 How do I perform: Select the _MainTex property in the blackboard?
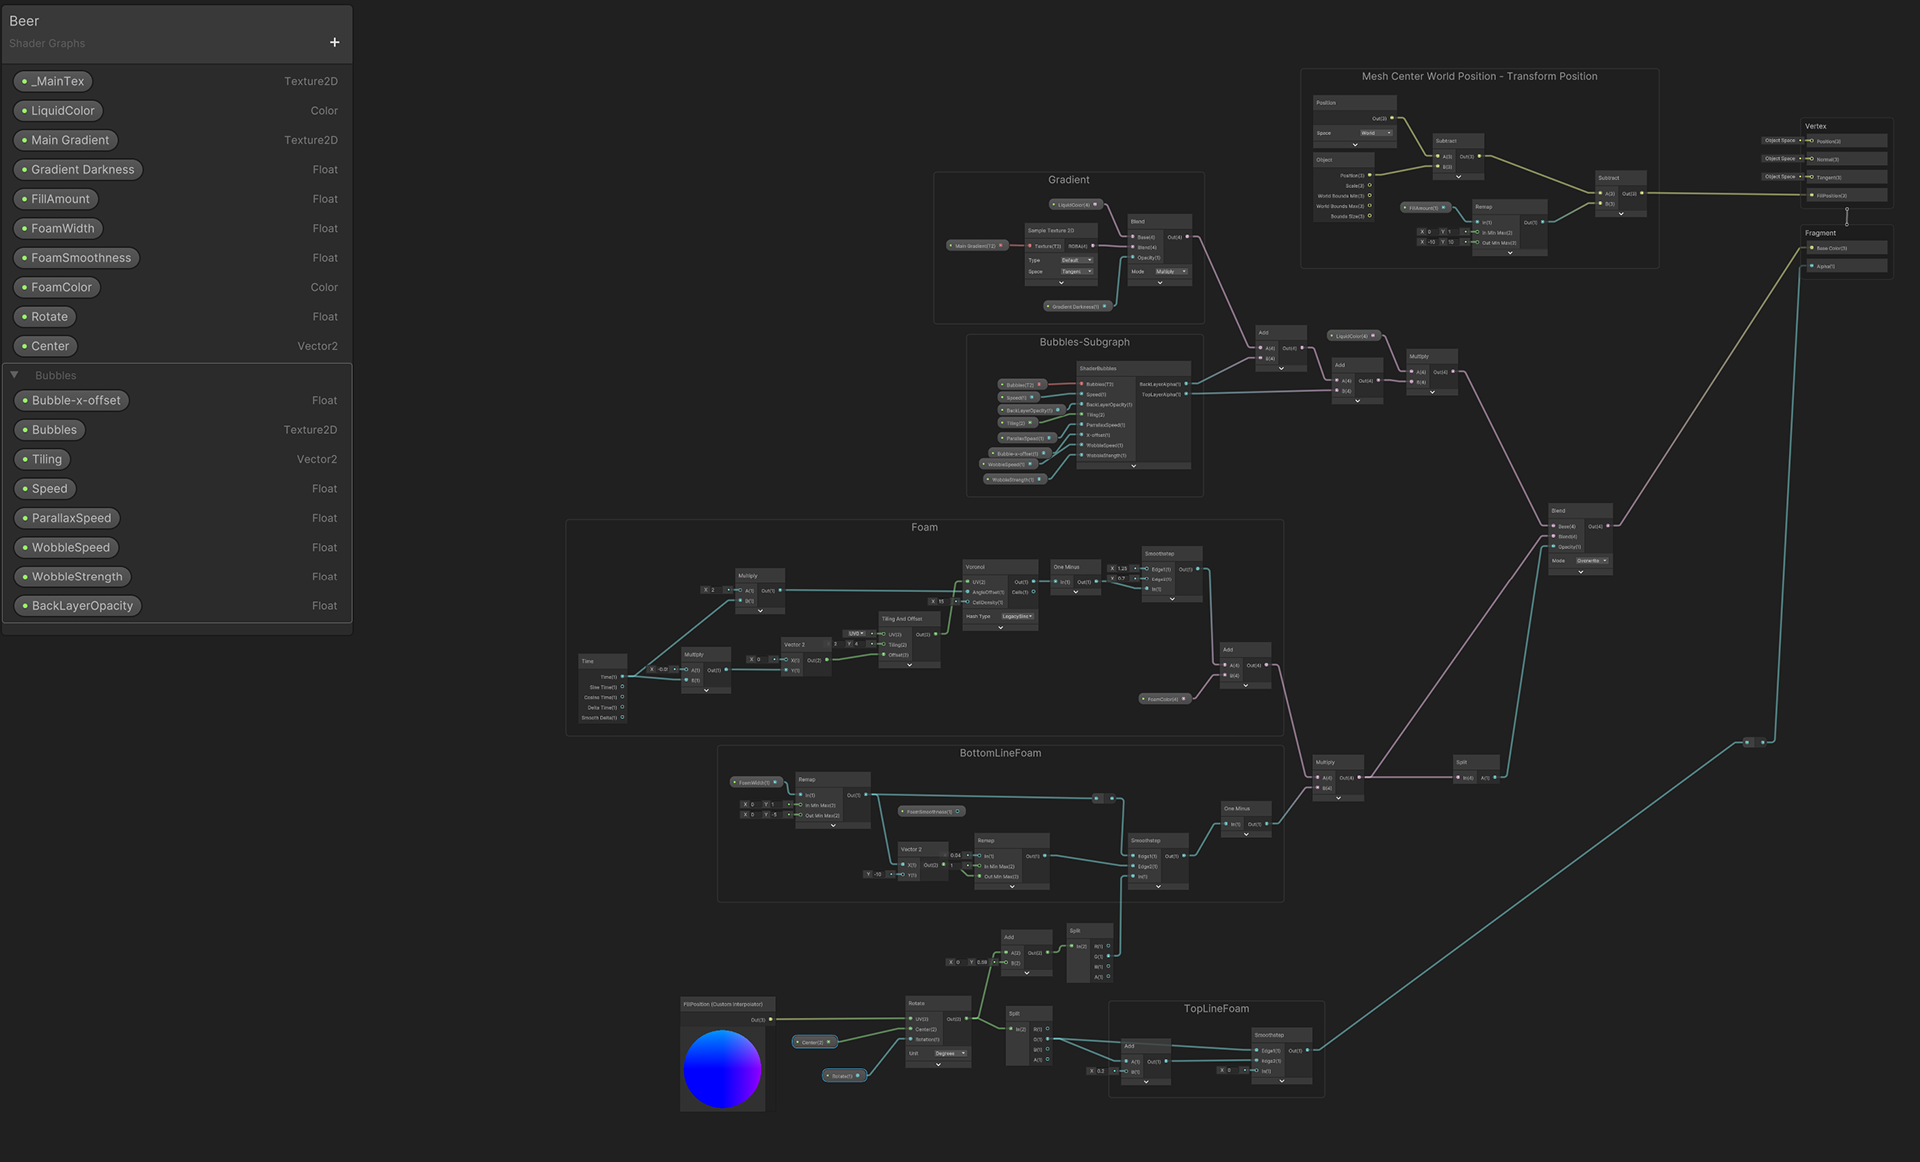point(56,81)
